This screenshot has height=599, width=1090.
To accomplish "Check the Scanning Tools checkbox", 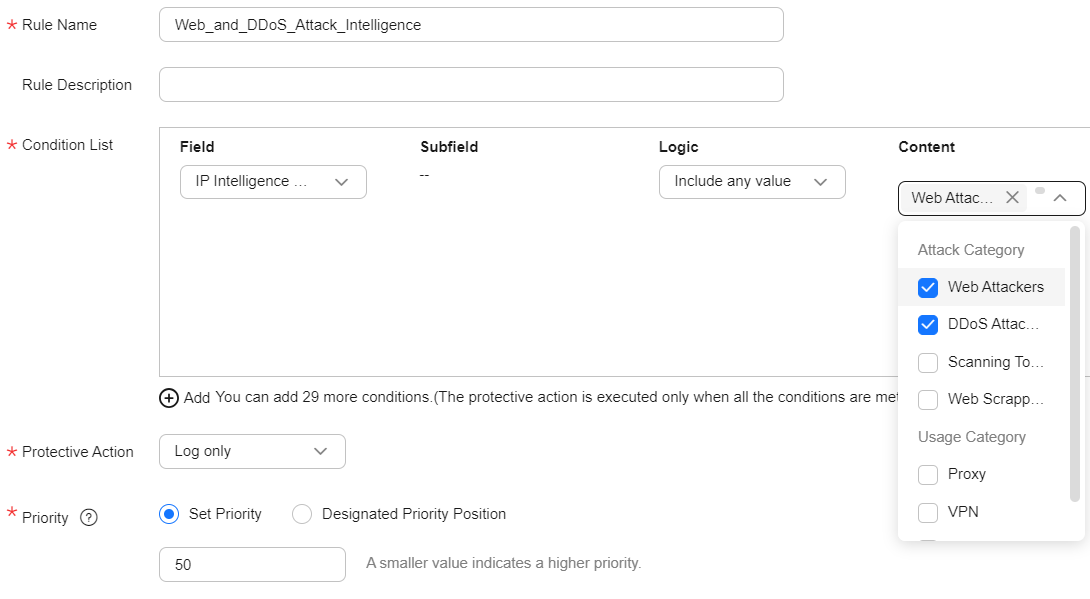I will (x=928, y=363).
